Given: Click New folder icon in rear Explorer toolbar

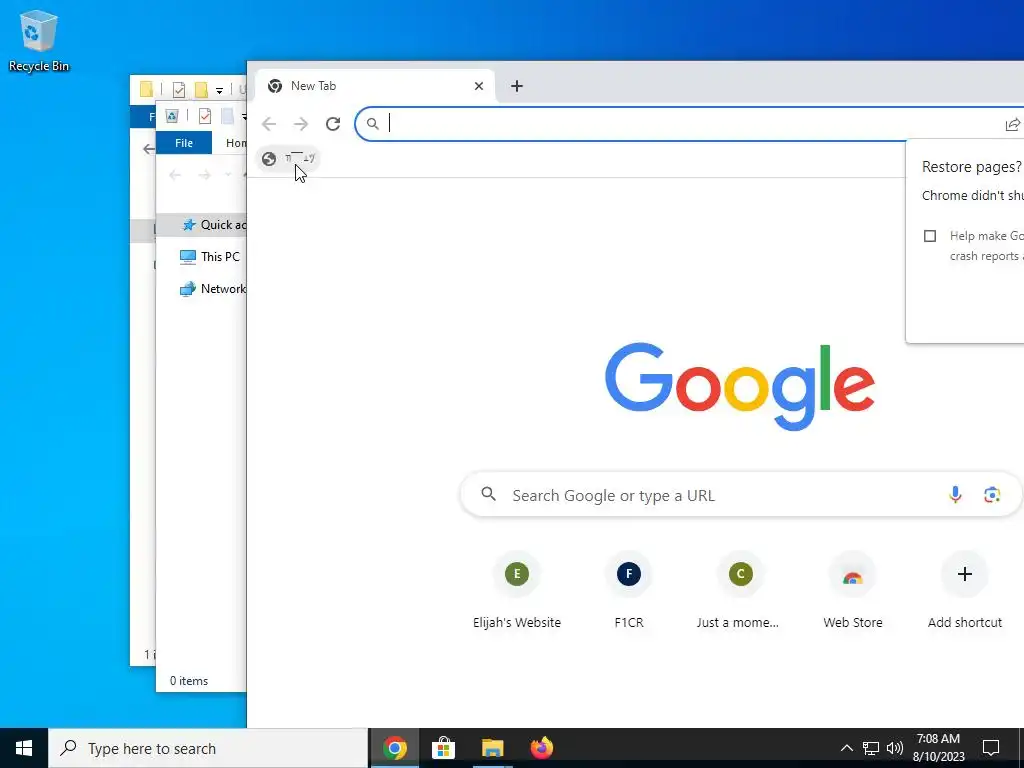Looking at the screenshot, I should coord(201,89).
